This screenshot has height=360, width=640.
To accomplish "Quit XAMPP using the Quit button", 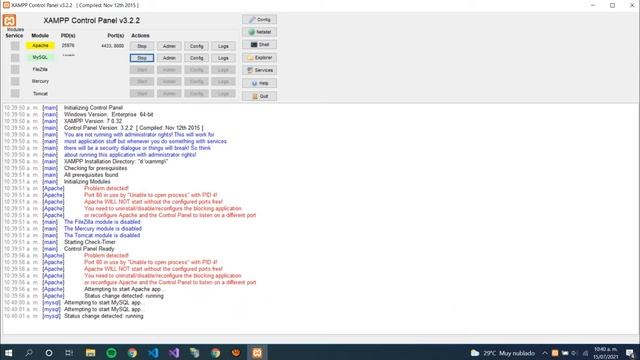I will pyautogui.click(x=260, y=96).
